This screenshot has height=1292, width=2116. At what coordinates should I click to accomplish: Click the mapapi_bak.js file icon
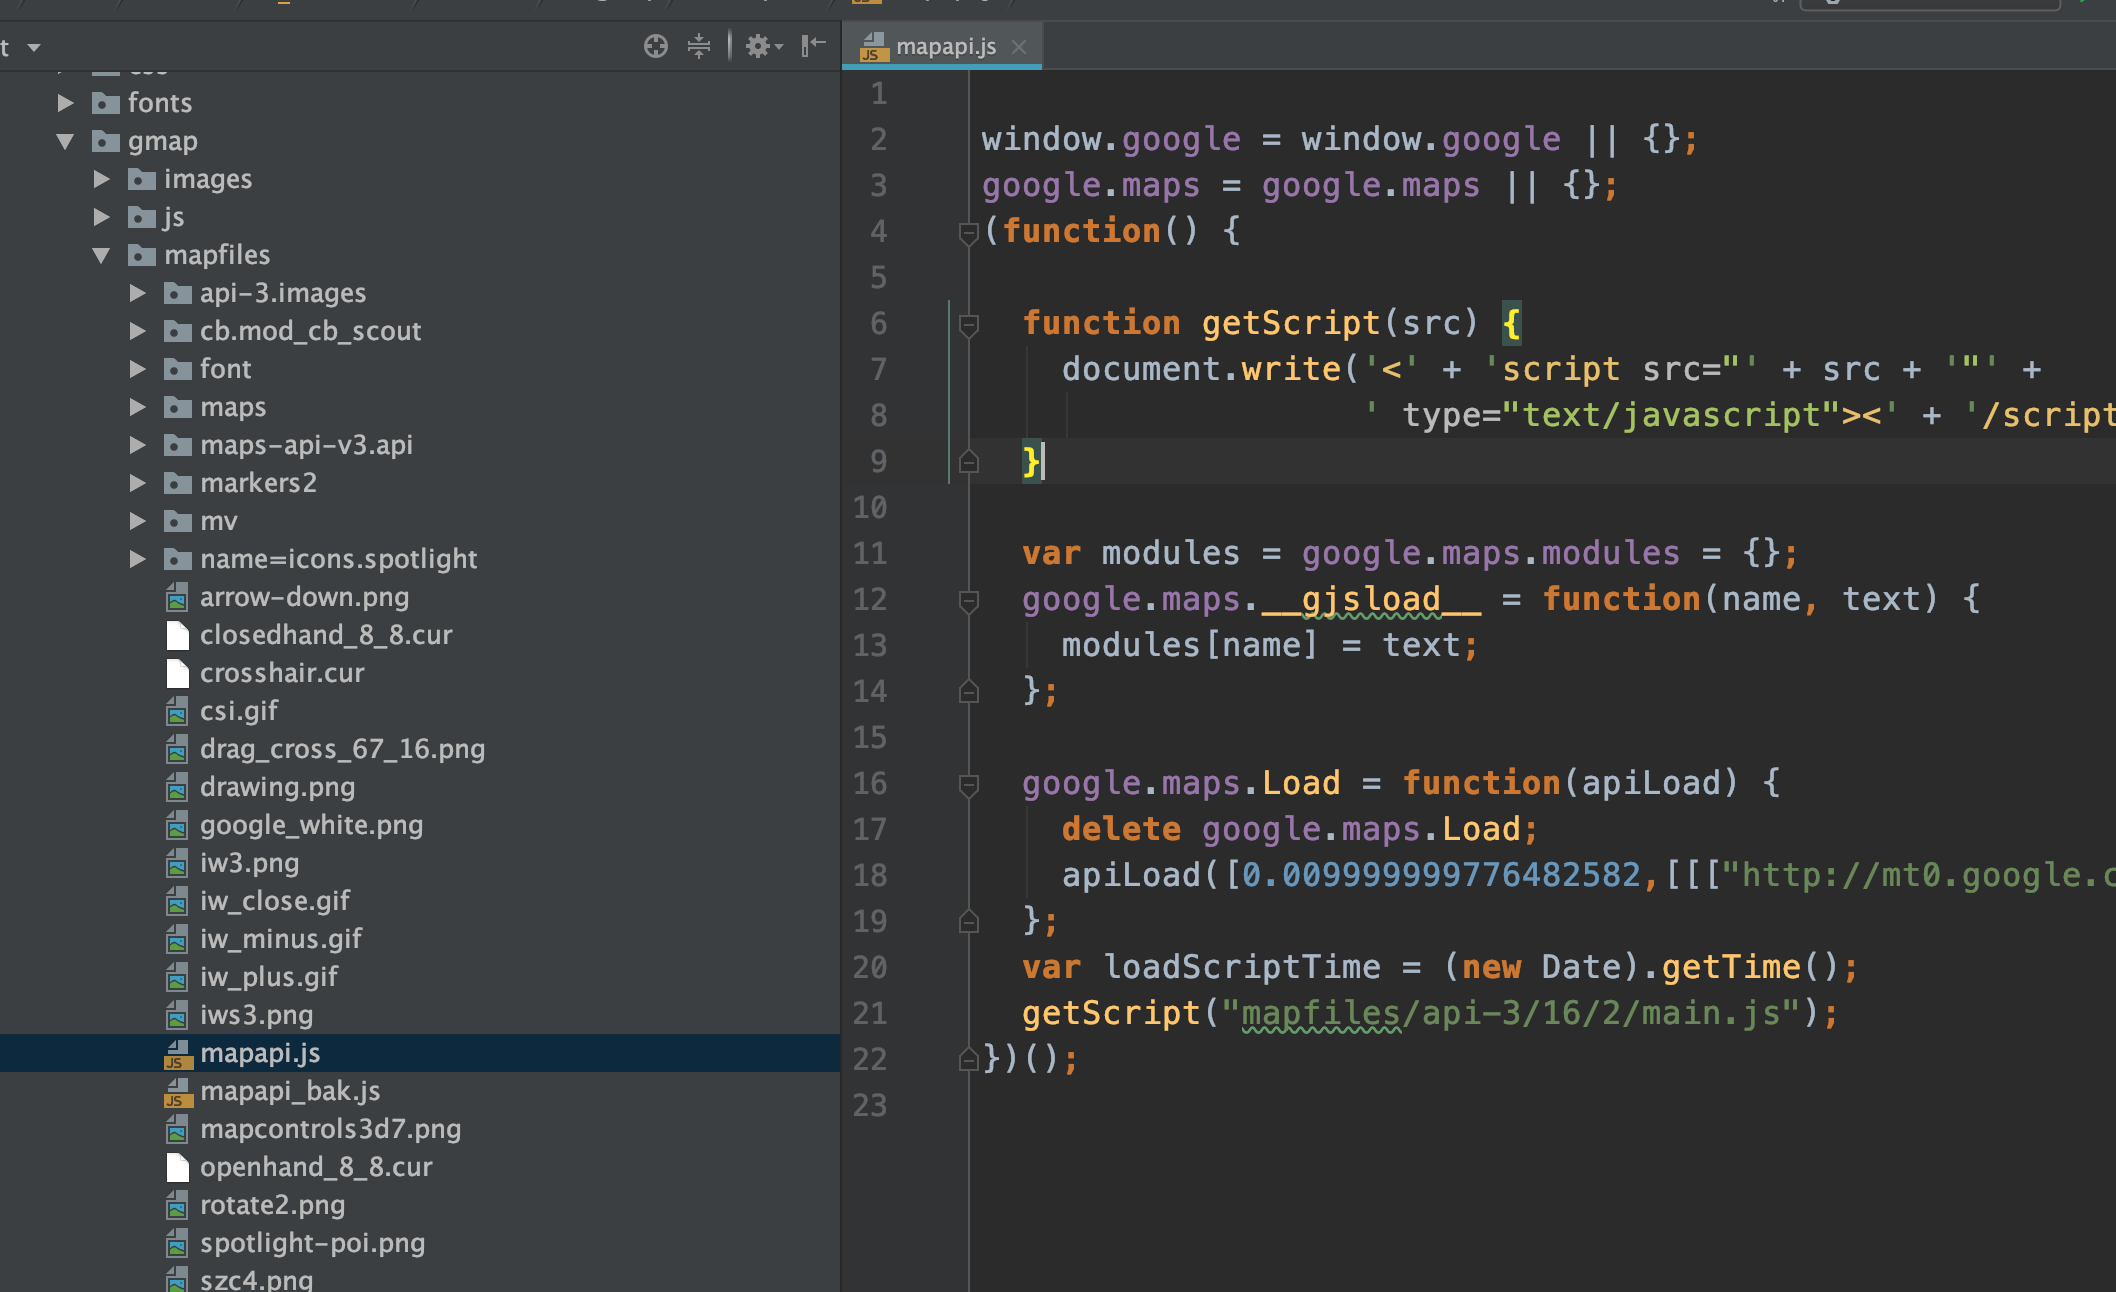tap(177, 1091)
